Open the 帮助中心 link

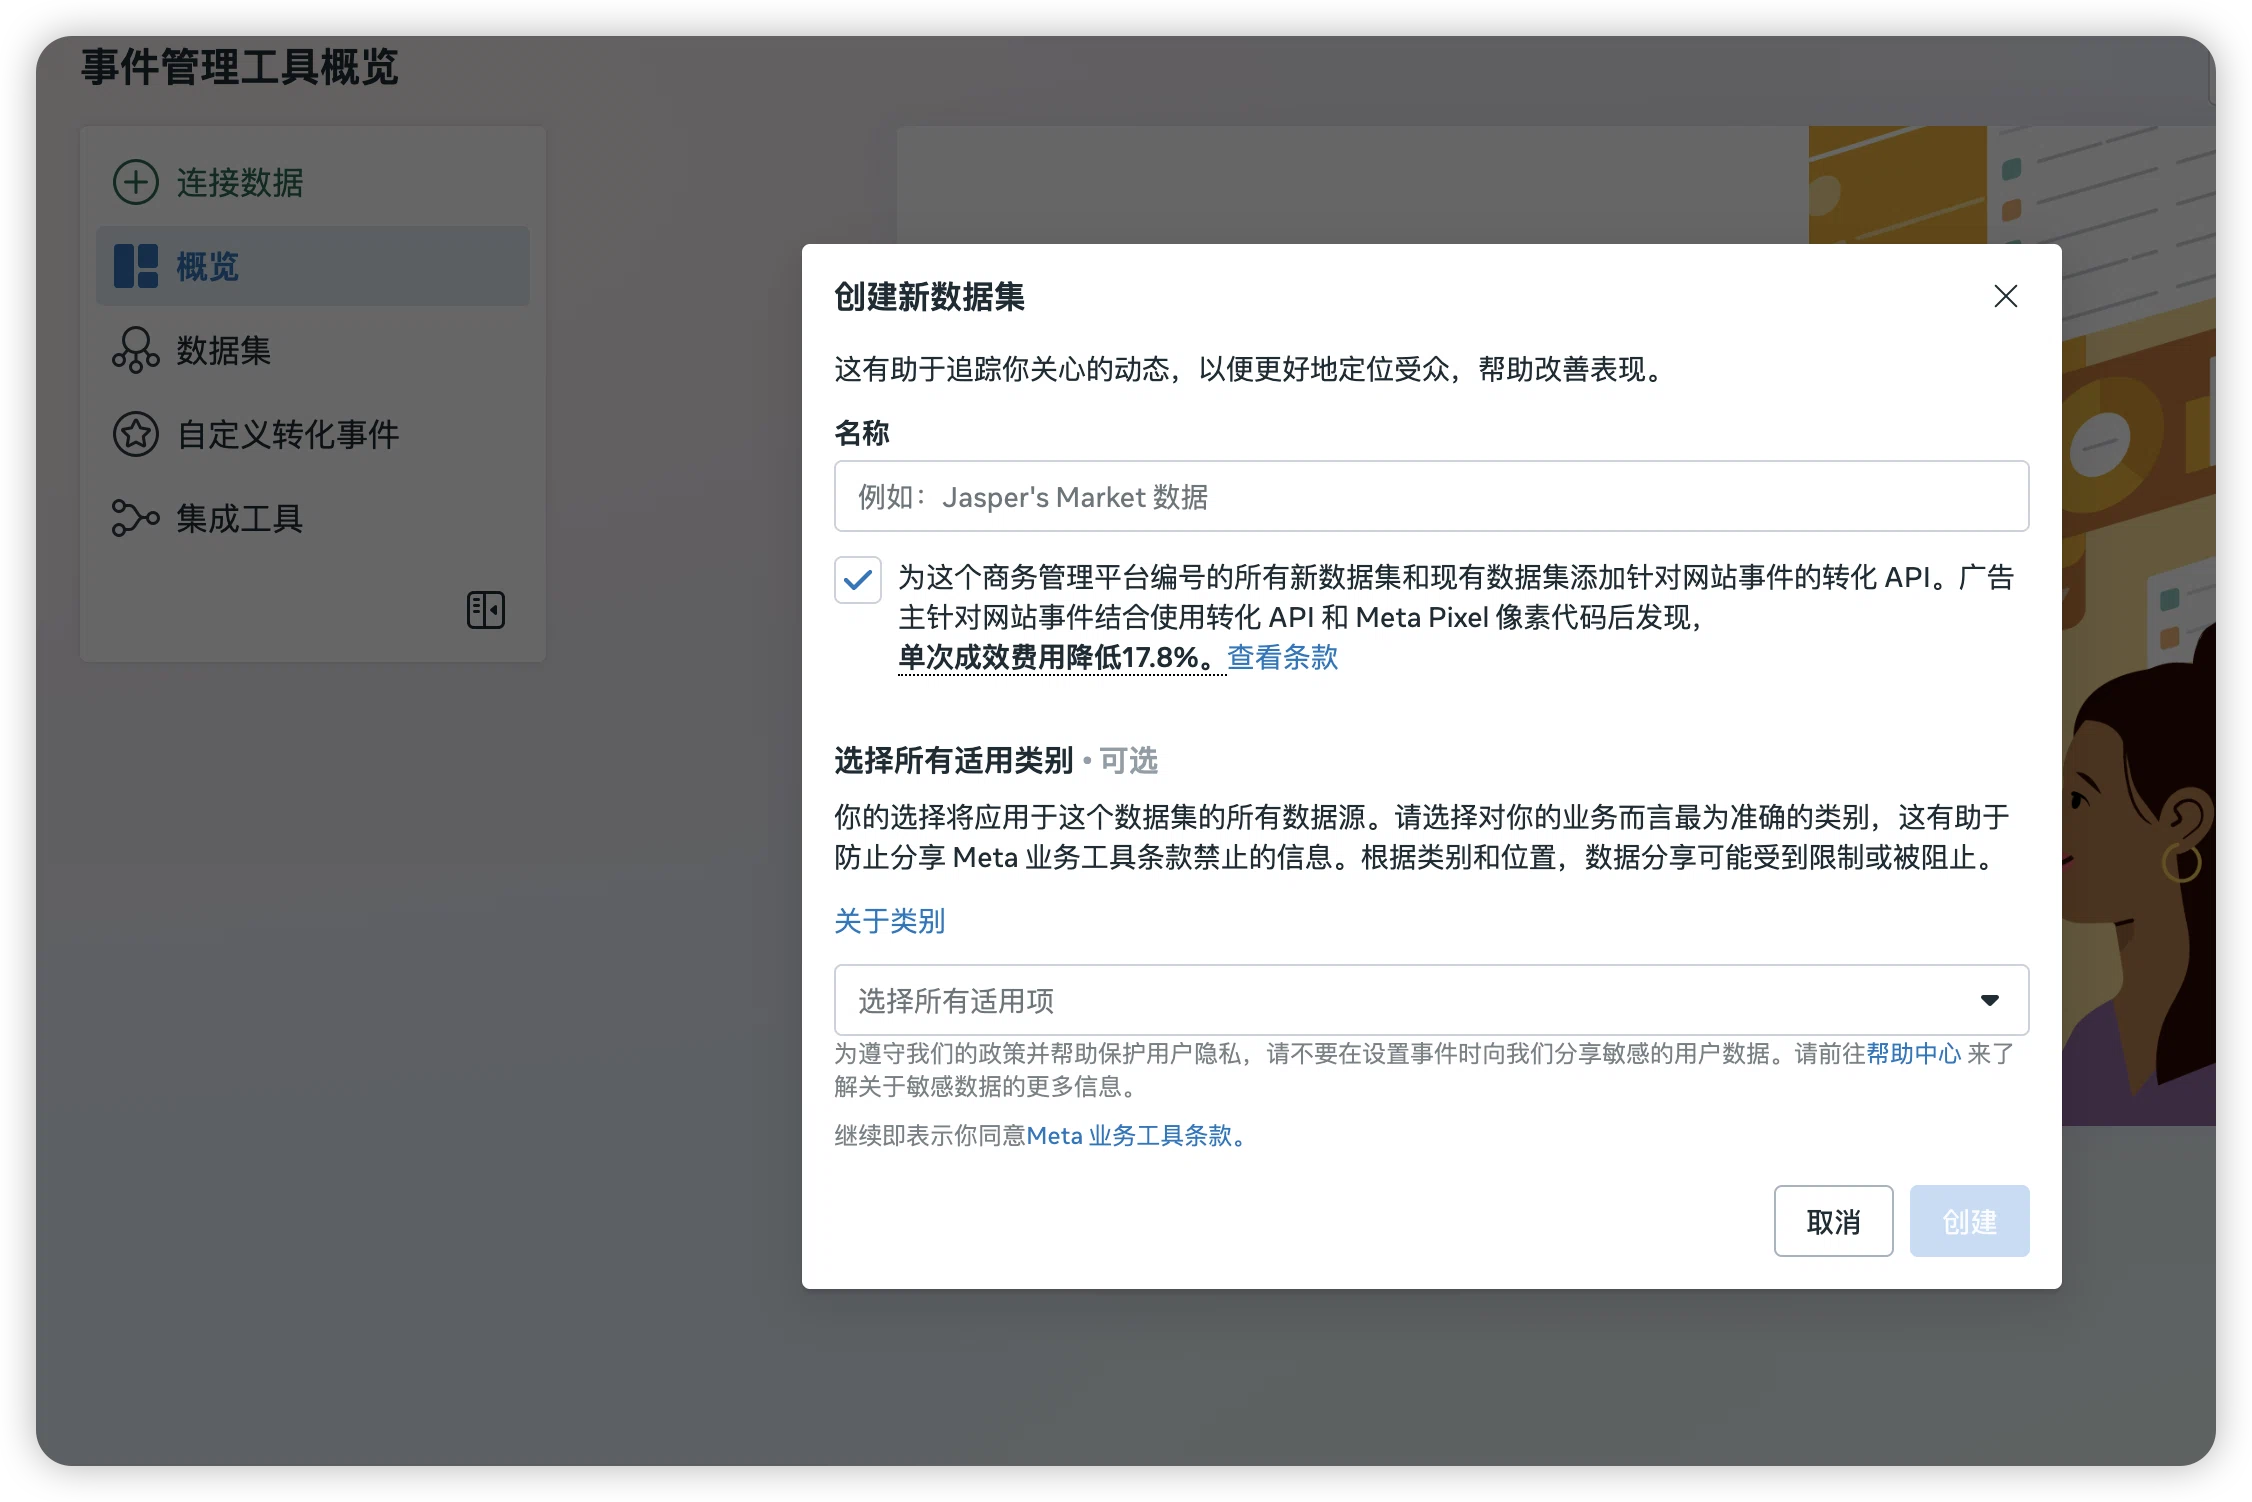pyautogui.click(x=1913, y=1053)
